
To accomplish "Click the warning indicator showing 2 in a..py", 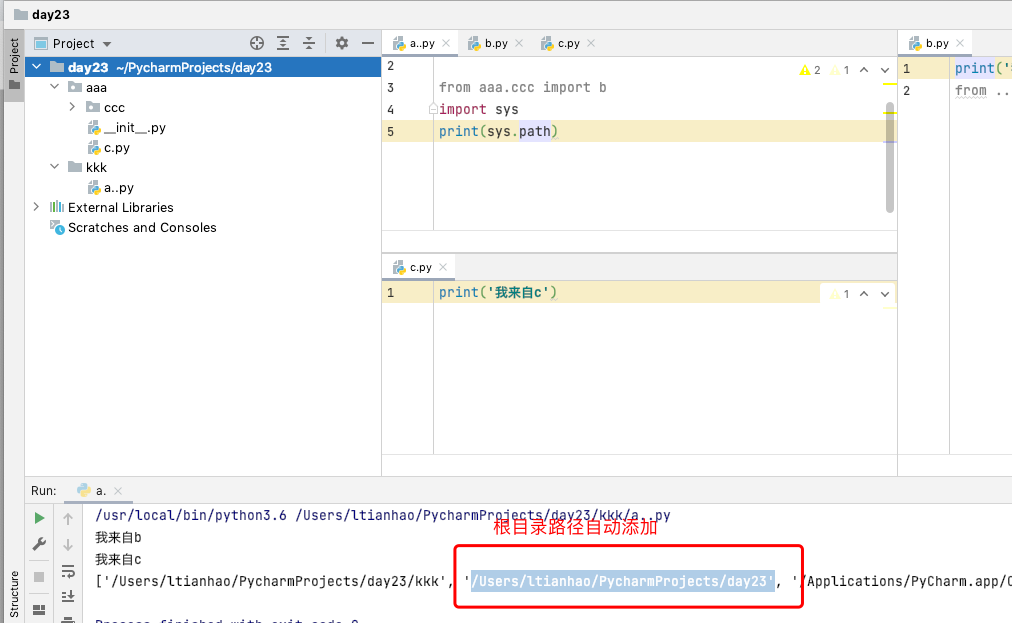I will coord(810,70).
